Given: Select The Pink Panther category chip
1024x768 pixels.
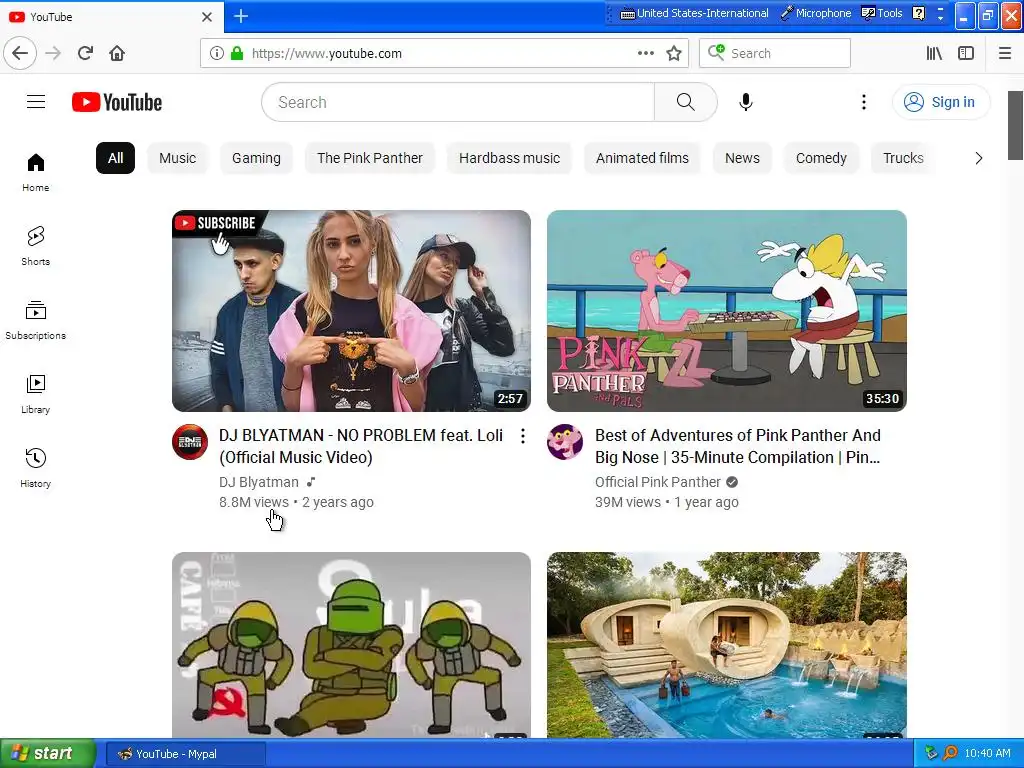Looking at the screenshot, I should tap(370, 158).
